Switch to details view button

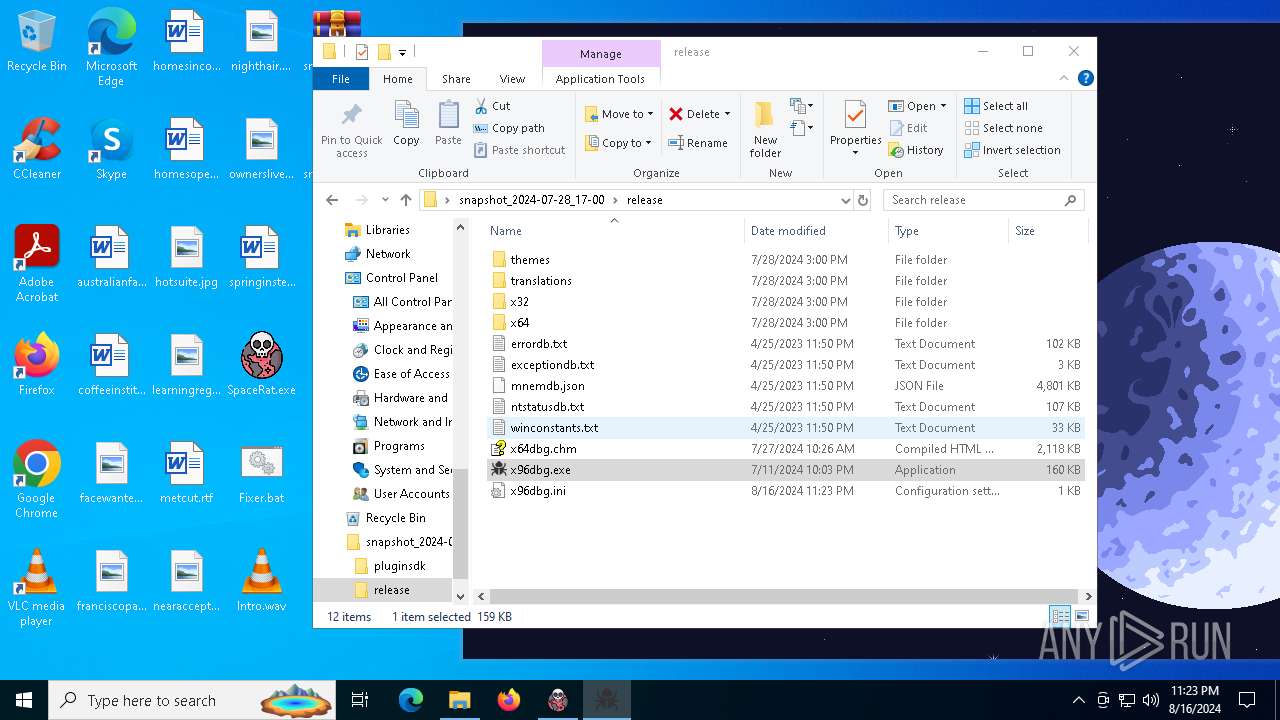point(1060,616)
